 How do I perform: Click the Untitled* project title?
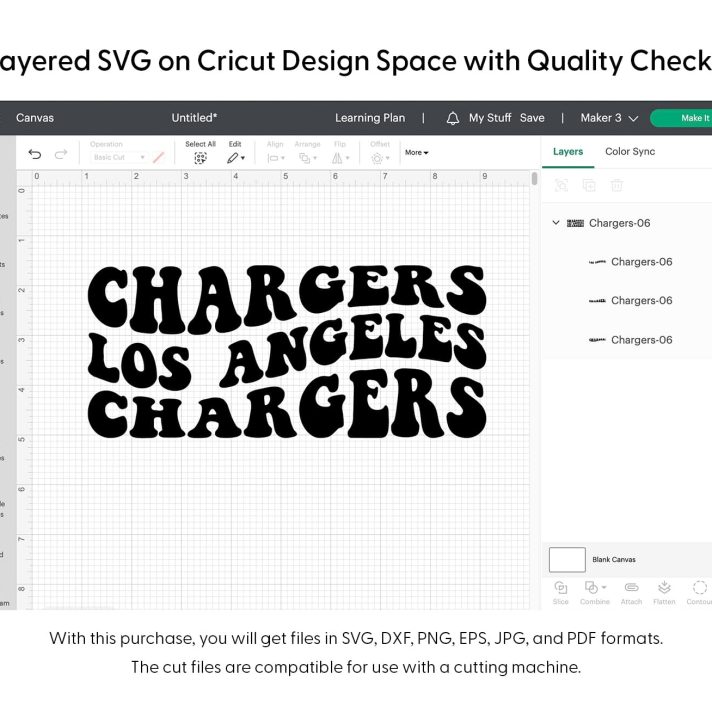[x=194, y=118]
